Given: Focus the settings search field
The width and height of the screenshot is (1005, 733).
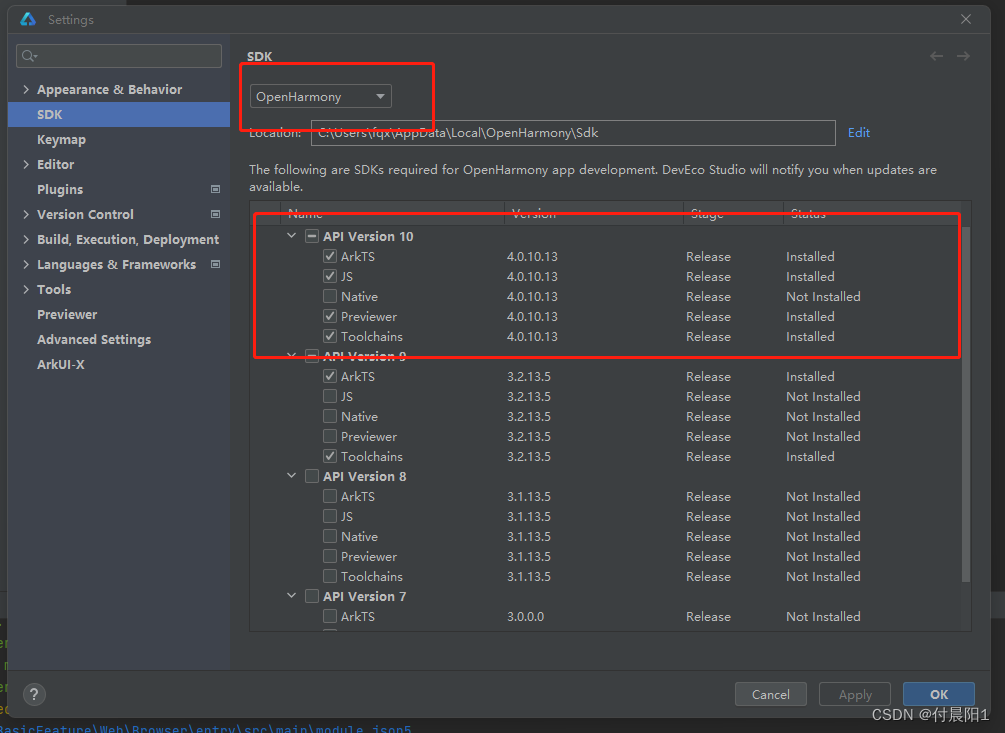Looking at the screenshot, I should [119, 56].
